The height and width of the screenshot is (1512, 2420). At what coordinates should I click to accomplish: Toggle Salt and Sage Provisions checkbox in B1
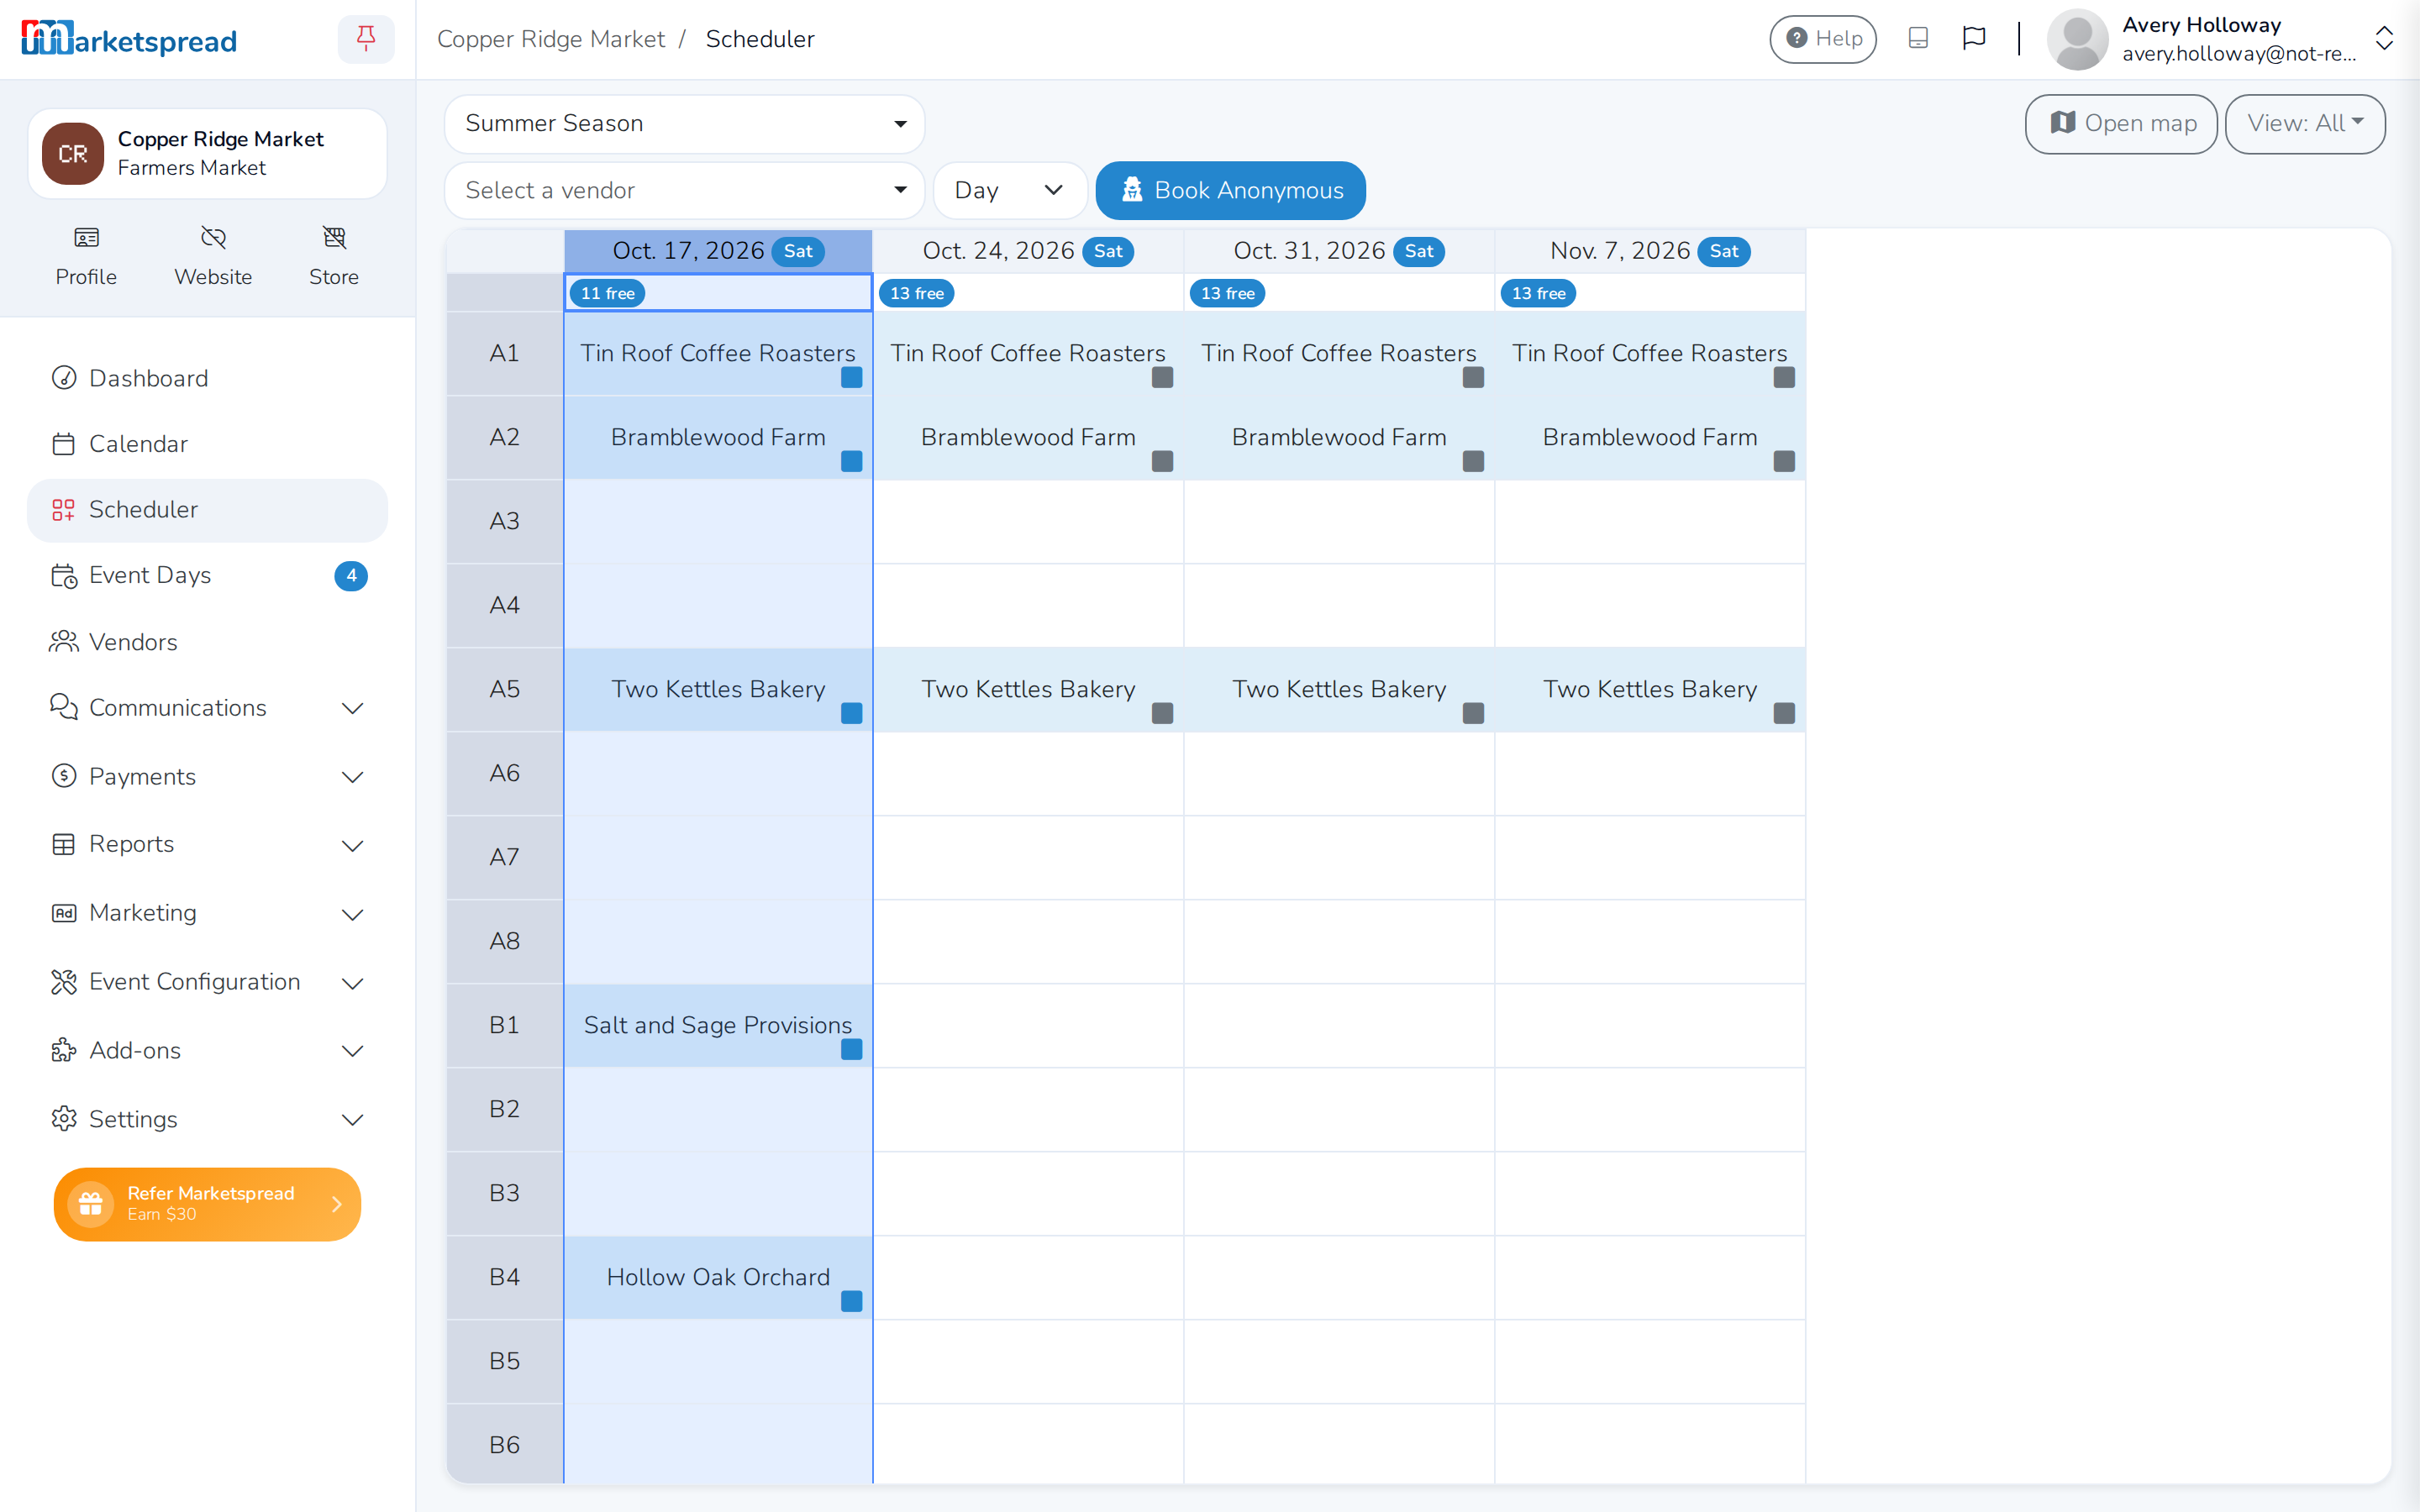coord(851,1049)
